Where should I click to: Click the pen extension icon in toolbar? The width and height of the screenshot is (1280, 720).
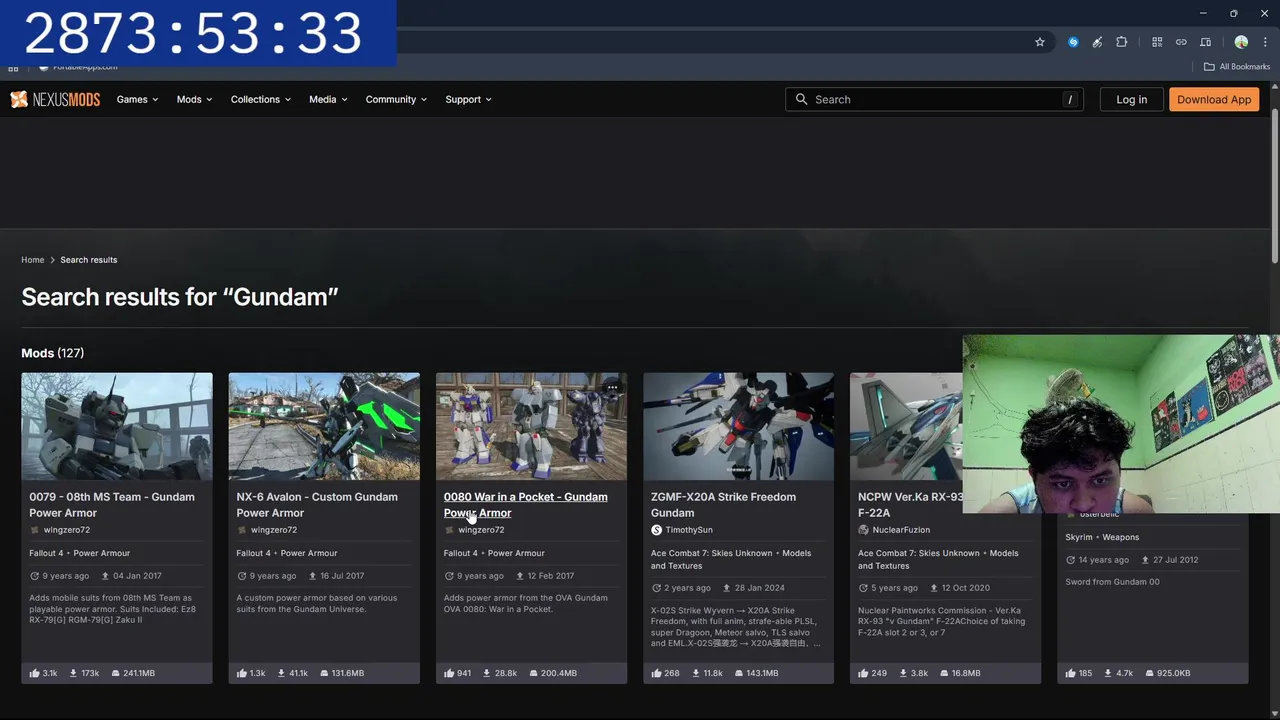1097,42
